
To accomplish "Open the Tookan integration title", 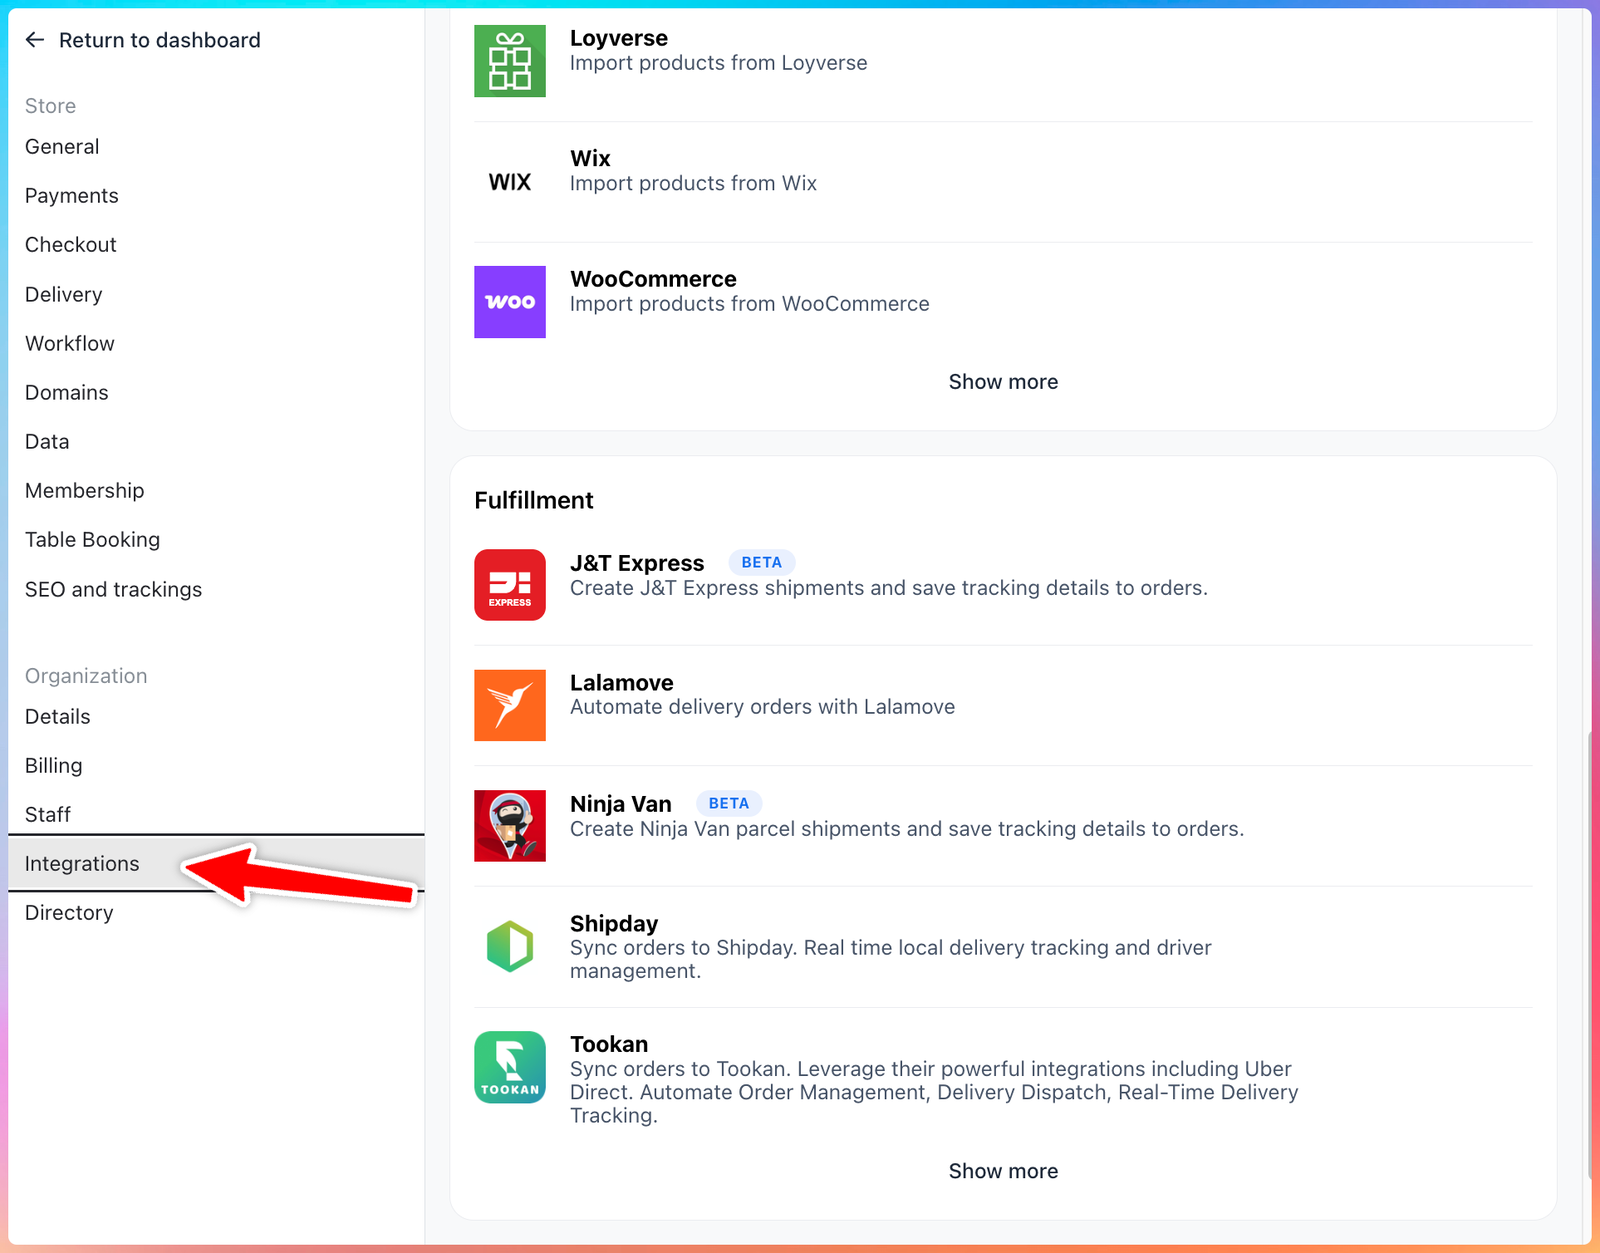I will tap(609, 1044).
